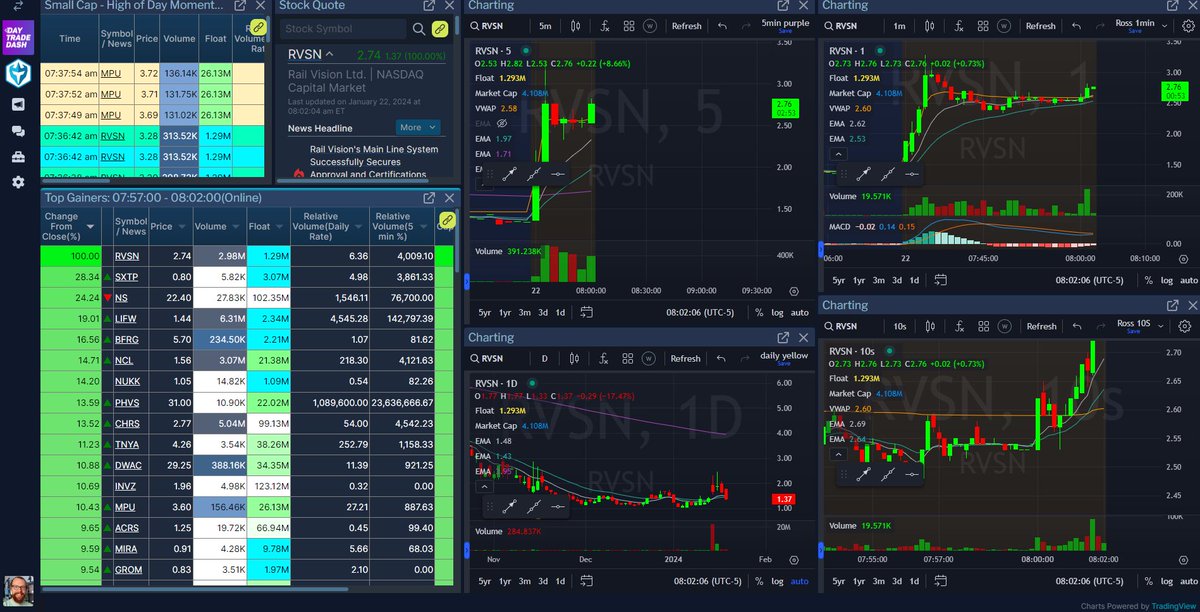Viewport: 1200px width, 612px height.
Task: Pop out the Small Cap High of Day panel
Action: [x=240, y=6]
